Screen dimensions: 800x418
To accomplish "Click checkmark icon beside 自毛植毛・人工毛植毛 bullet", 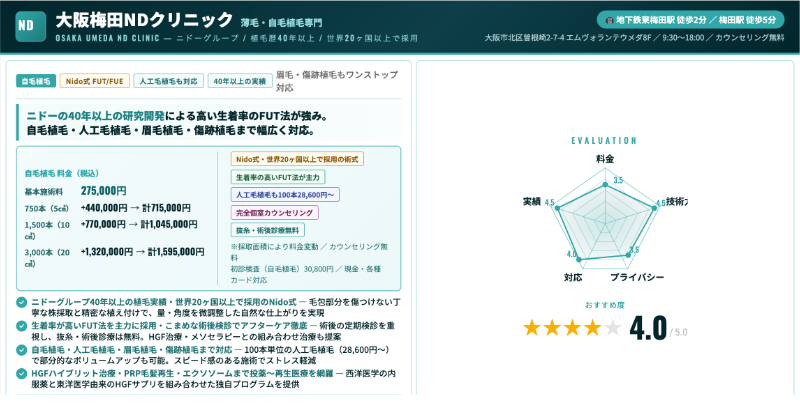I will tap(22, 350).
